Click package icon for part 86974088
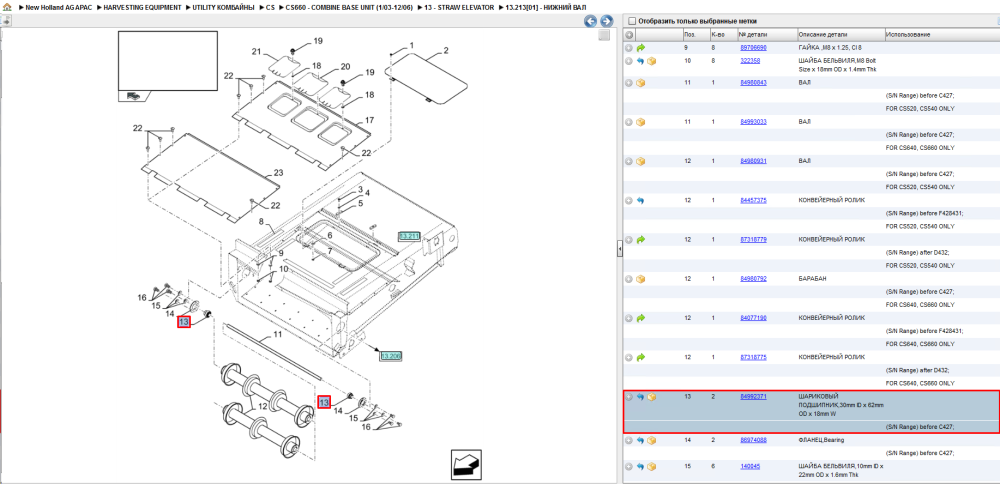1000x484 pixels. point(652,440)
